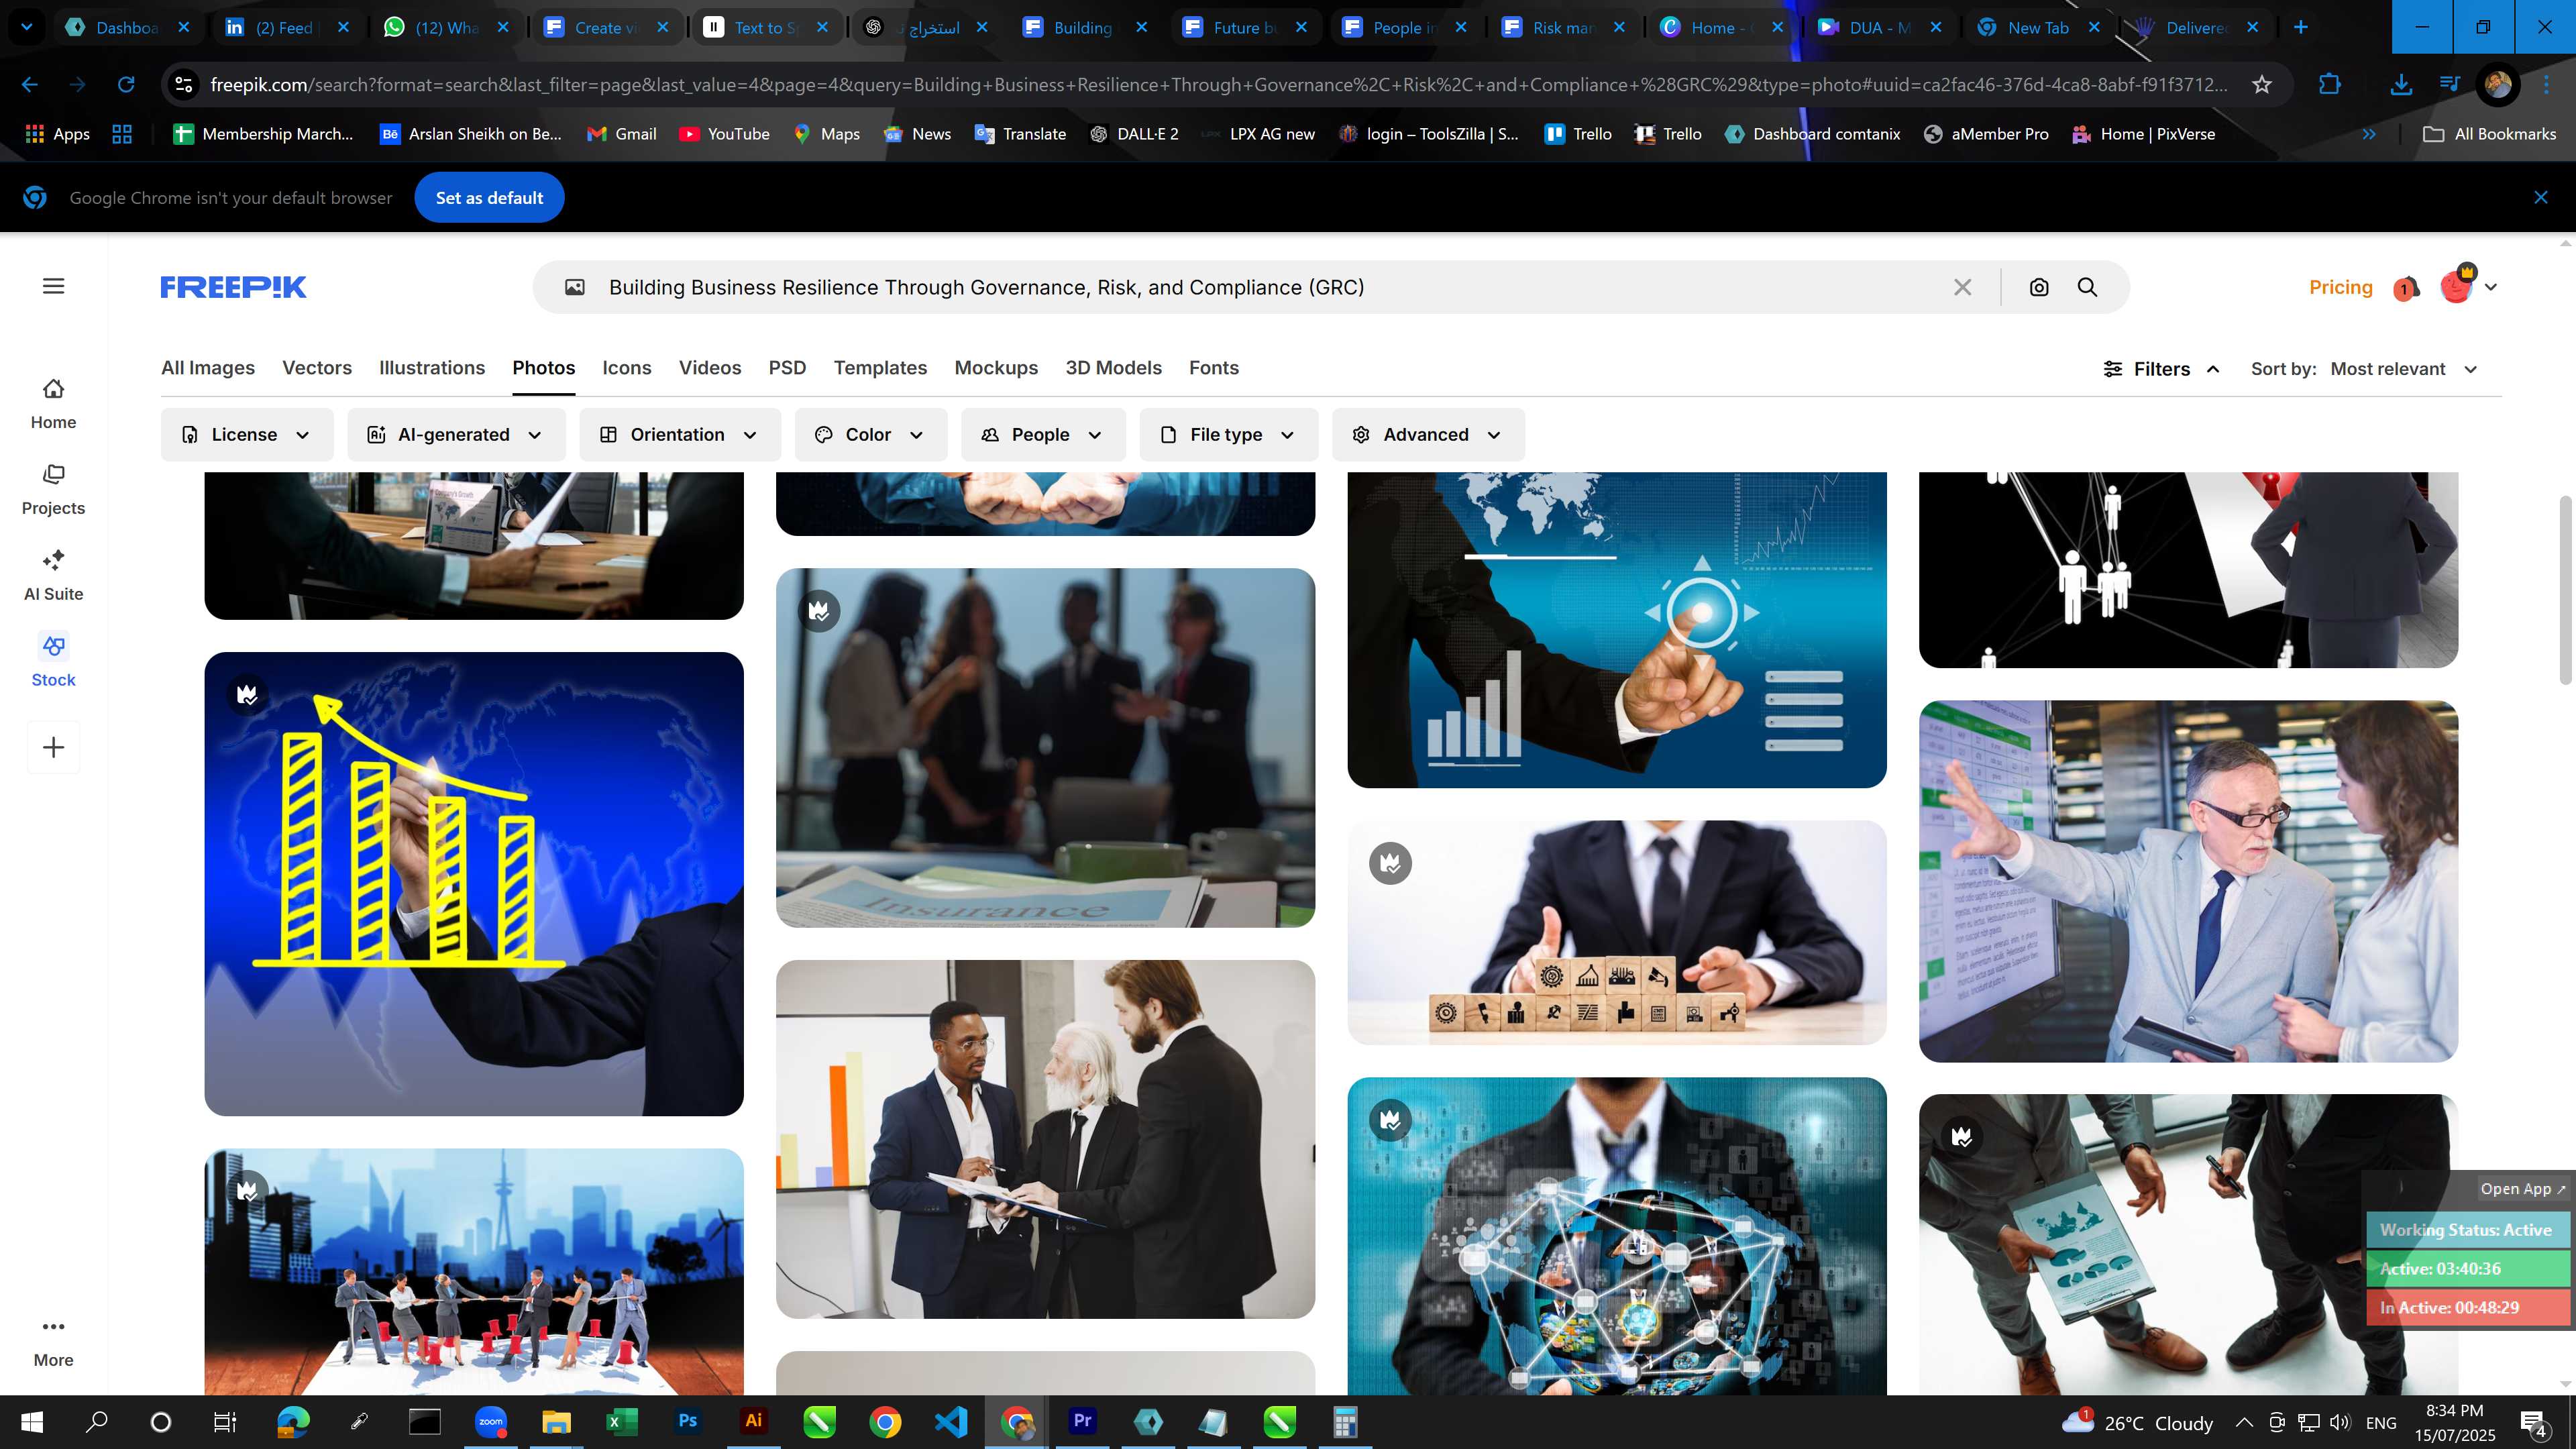Open All Bookmarks folder
This screenshot has width=2576, height=1449.
tap(2490, 134)
